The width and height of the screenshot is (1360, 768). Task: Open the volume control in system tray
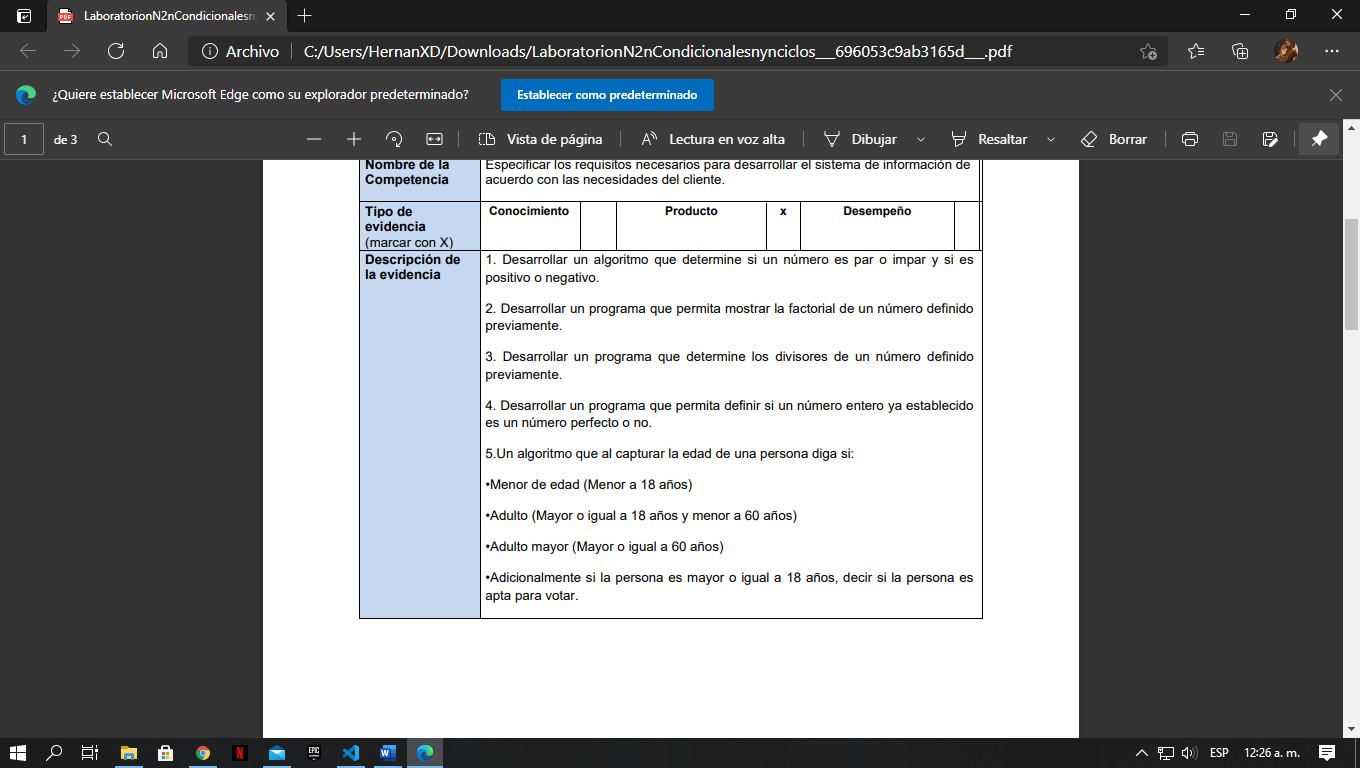pos(1189,752)
